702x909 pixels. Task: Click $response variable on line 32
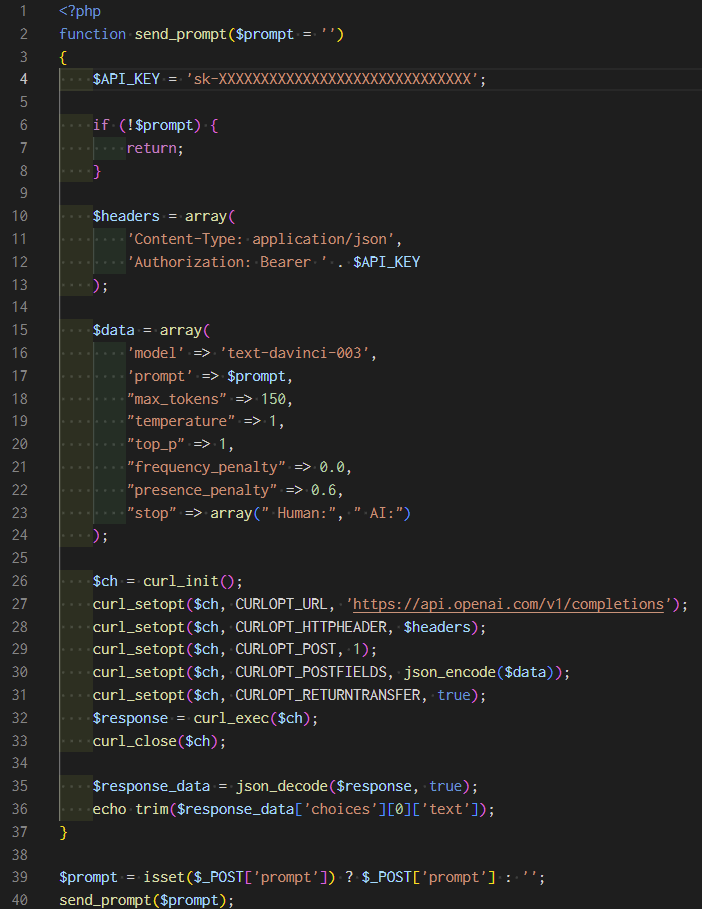pos(130,718)
